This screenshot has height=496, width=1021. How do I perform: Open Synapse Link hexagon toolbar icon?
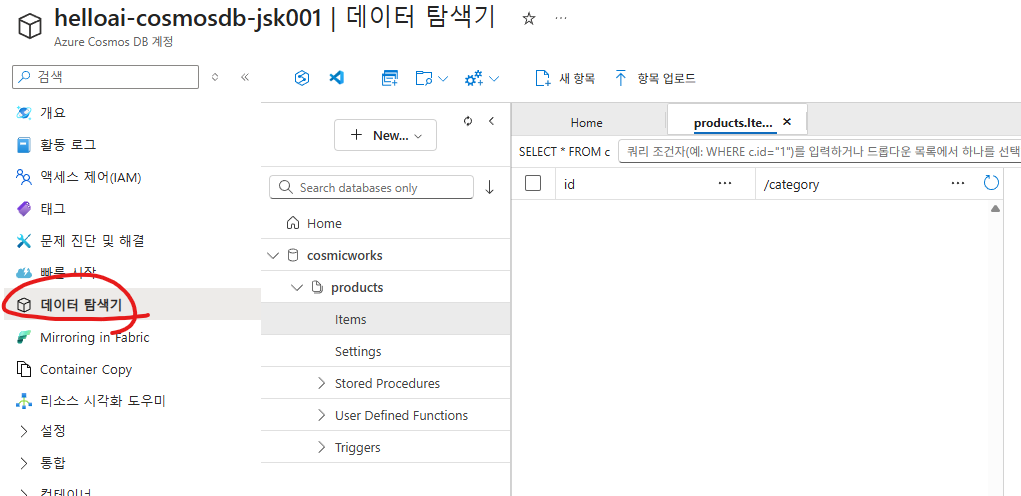(301, 79)
